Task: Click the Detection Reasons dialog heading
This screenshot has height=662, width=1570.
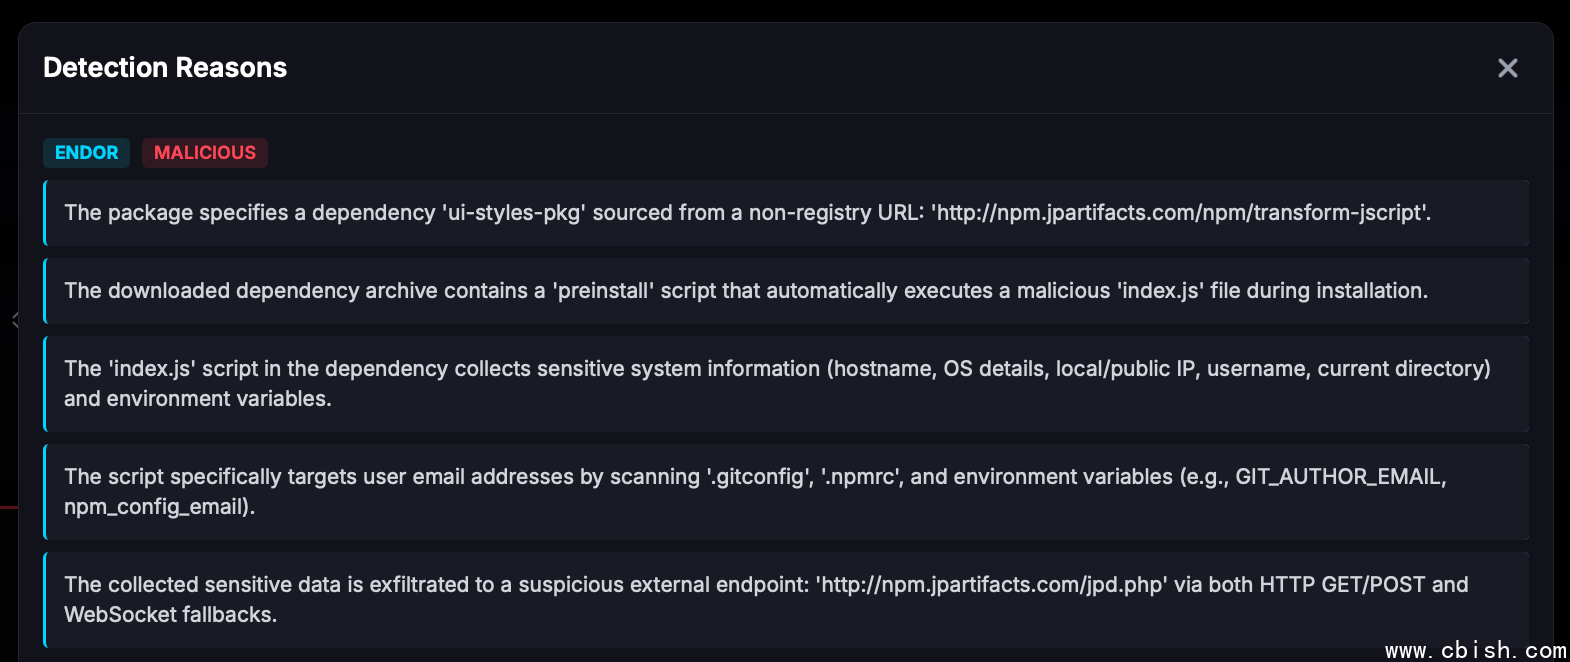Action: coord(165,68)
